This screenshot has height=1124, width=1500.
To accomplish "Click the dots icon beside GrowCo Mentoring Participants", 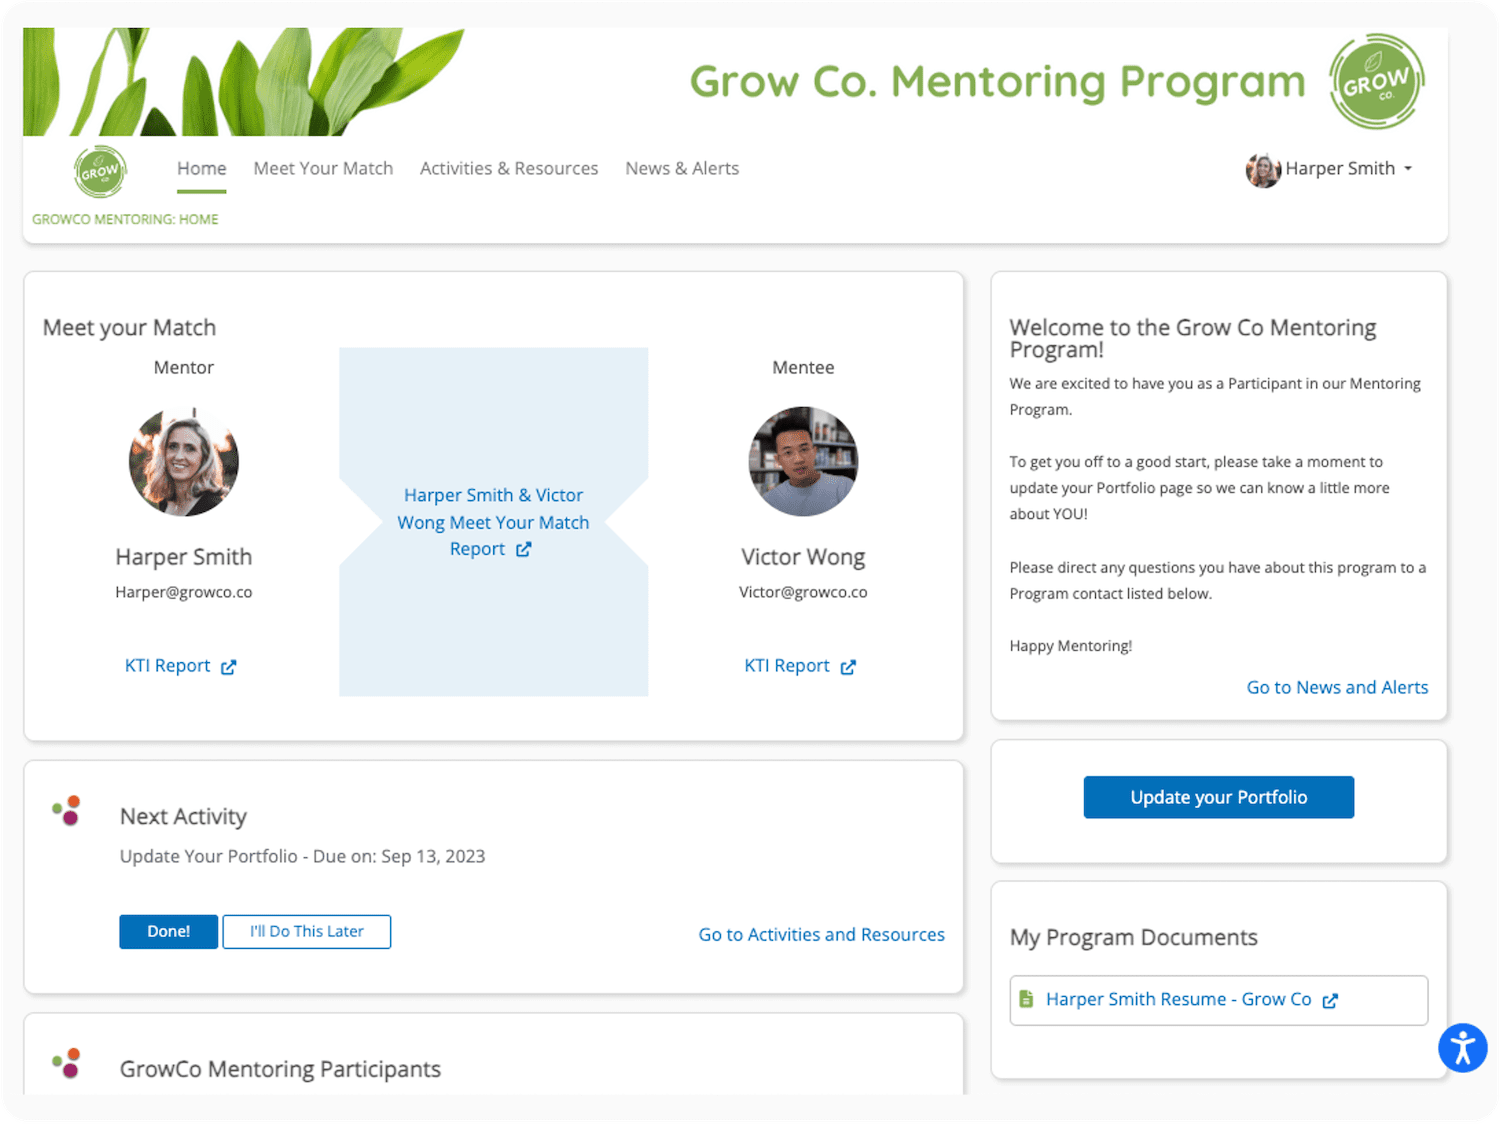I will coord(67,1063).
